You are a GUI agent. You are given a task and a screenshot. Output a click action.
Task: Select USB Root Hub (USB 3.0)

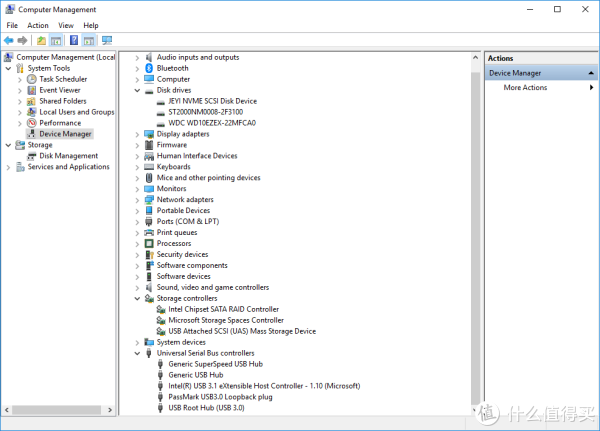click(206, 408)
